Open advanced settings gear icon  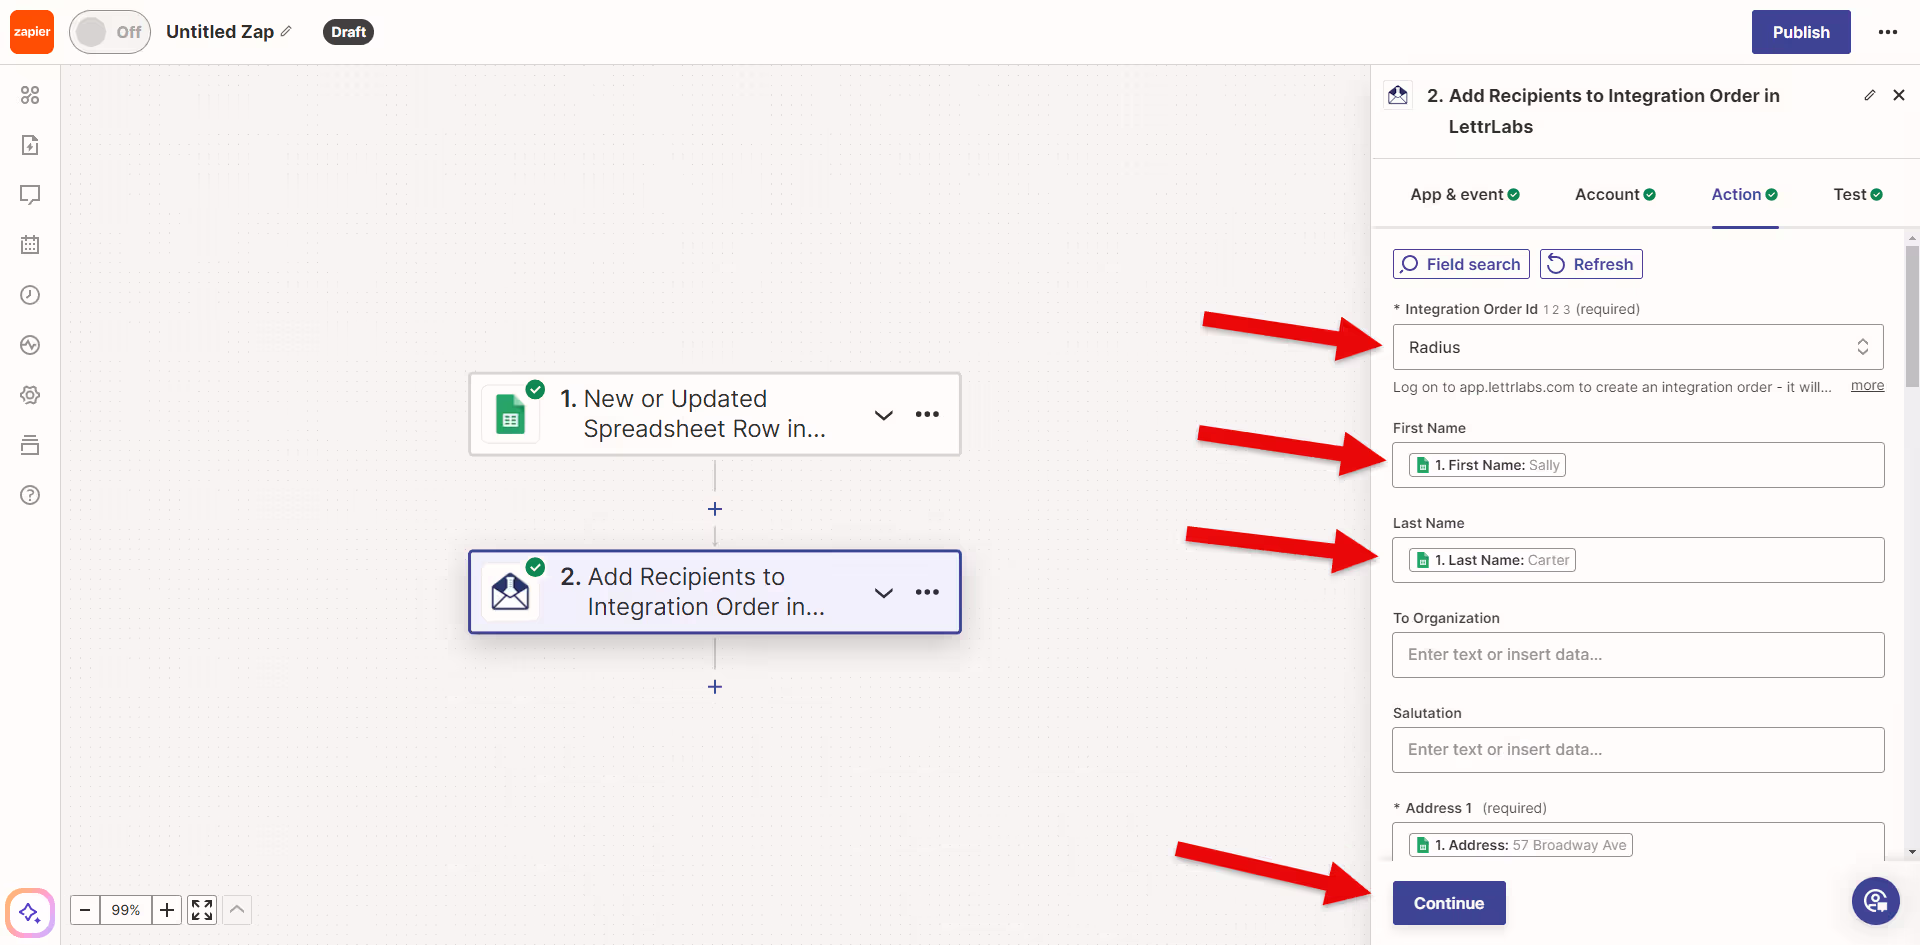pos(30,395)
